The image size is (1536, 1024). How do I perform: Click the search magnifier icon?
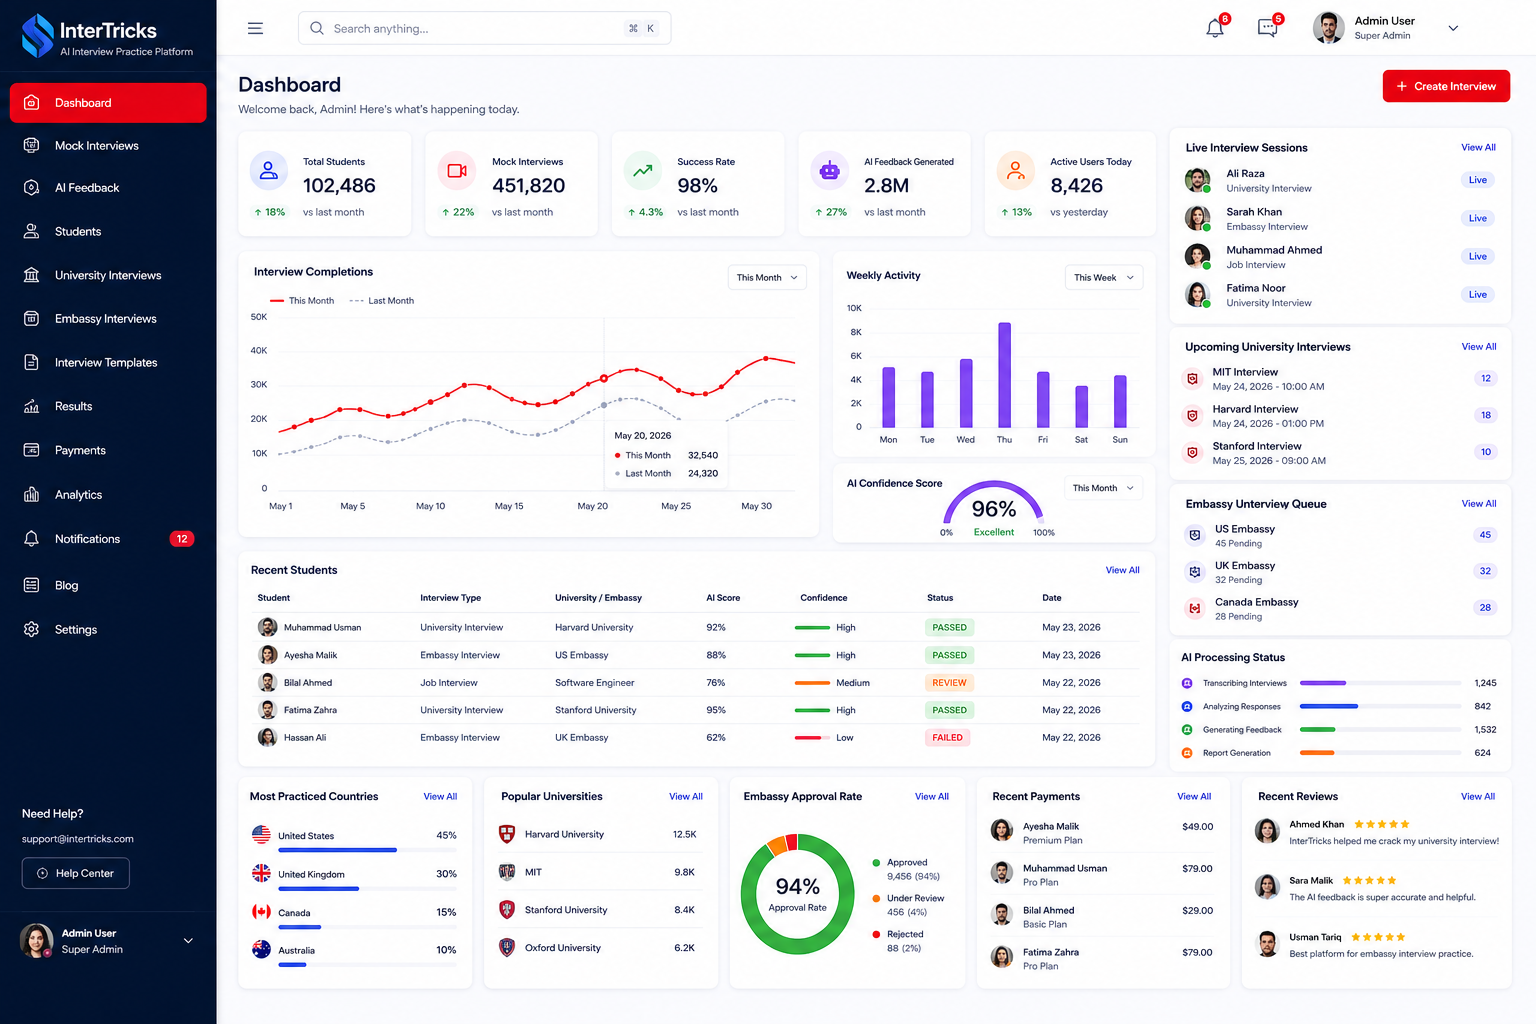[x=317, y=28]
